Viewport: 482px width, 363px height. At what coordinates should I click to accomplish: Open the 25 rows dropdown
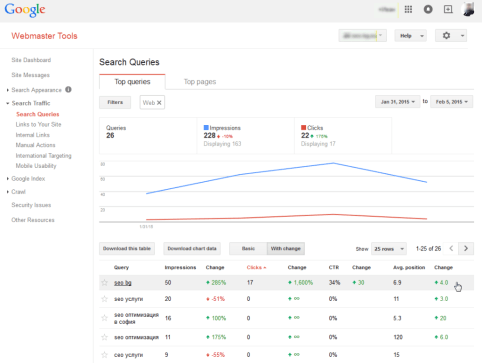(389, 249)
